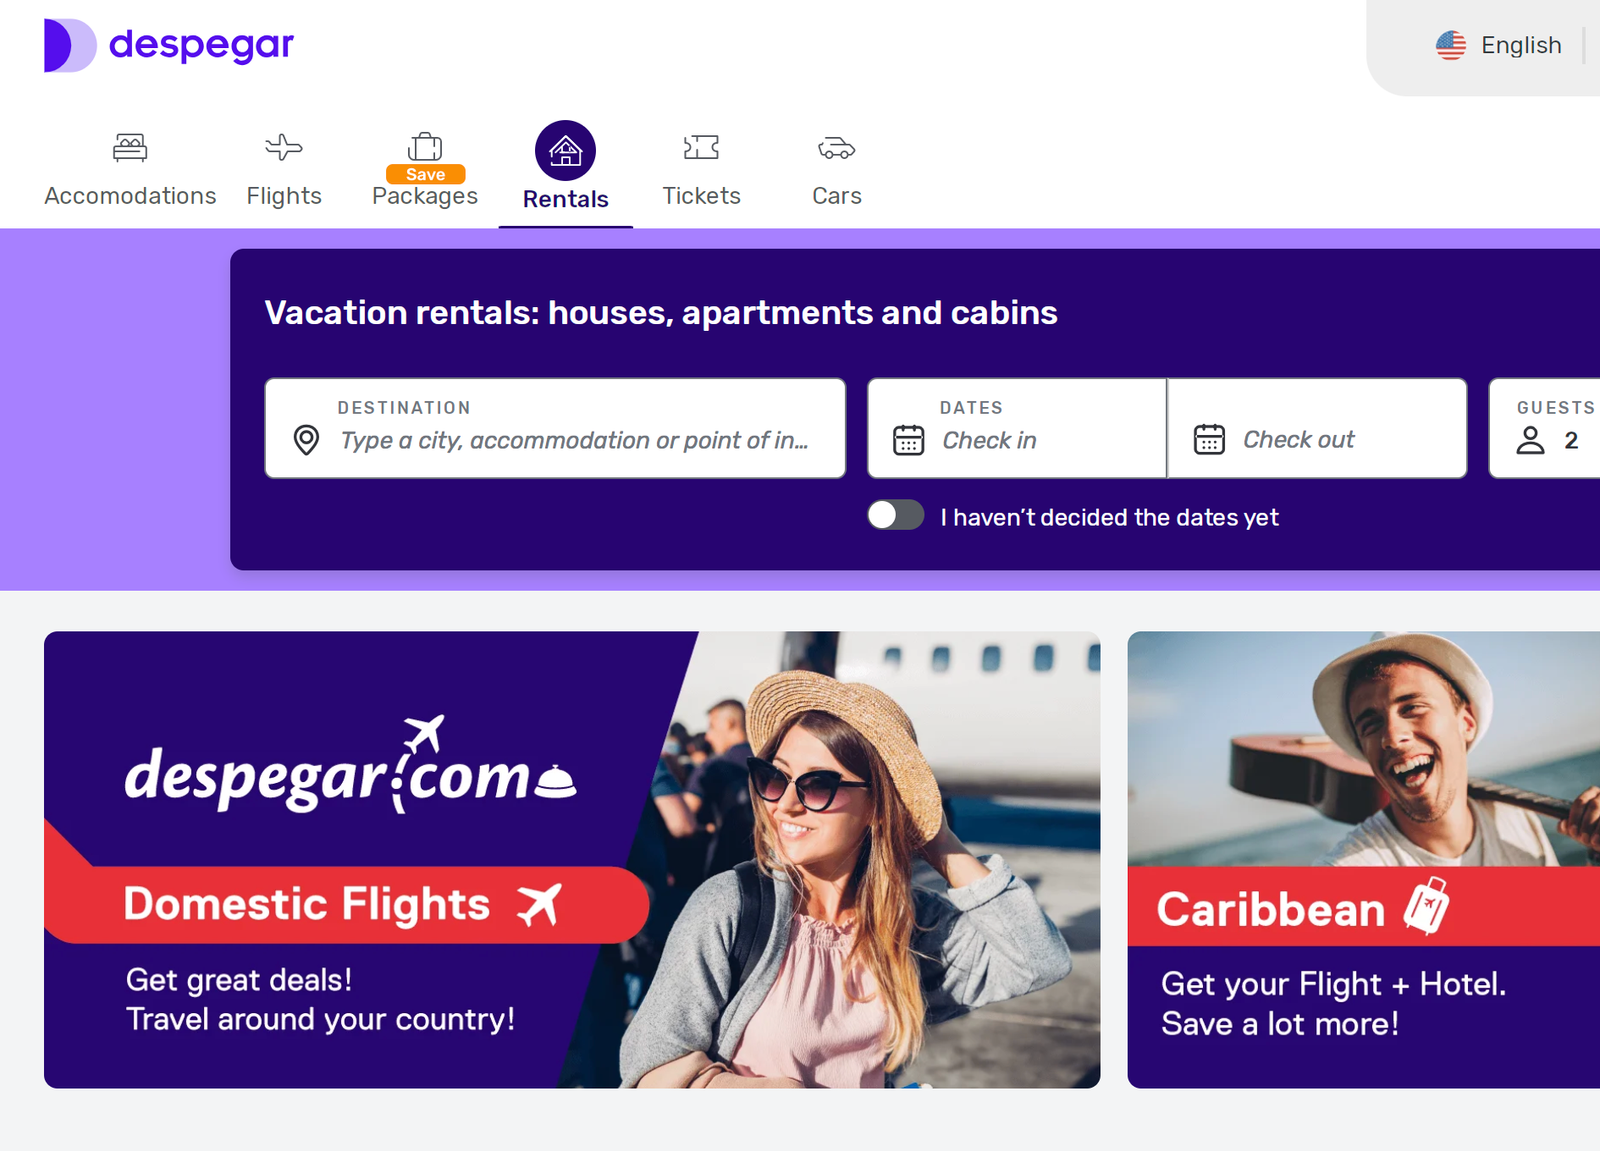Click the Check in calendar icon
The width and height of the screenshot is (1600, 1151).
tap(908, 440)
